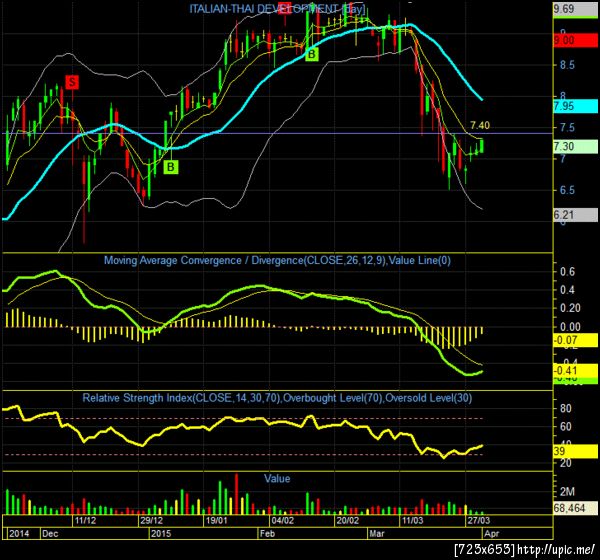This screenshot has width=600, height=560.
Task: Click the red S sell signal marker
Action: click(x=72, y=82)
